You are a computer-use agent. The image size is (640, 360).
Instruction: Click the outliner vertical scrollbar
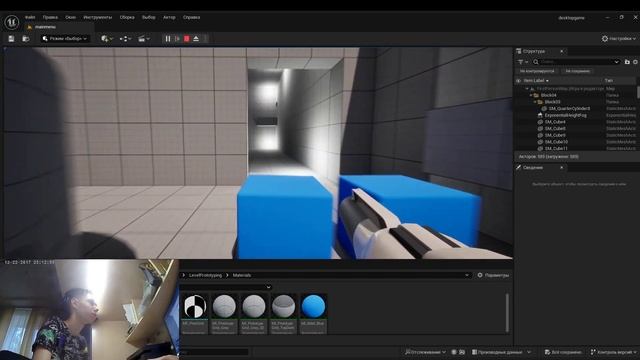point(638,92)
